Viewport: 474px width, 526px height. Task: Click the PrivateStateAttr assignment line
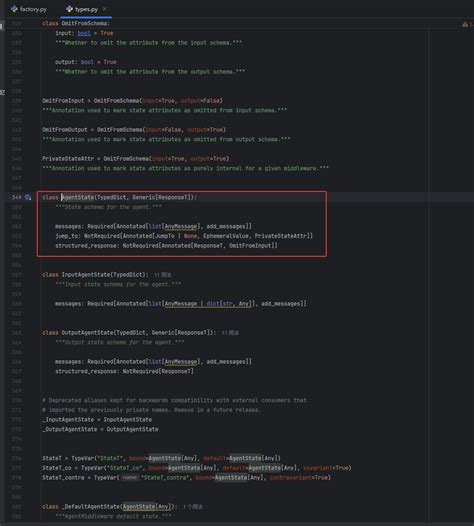136,159
